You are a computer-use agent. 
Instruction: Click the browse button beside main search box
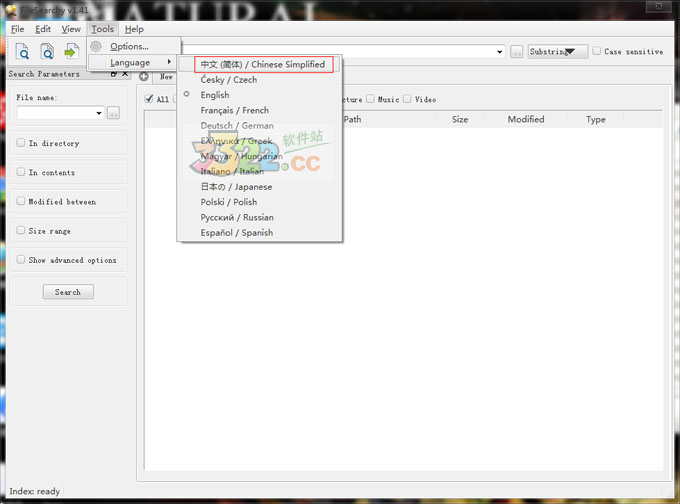(x=516, y=52)
